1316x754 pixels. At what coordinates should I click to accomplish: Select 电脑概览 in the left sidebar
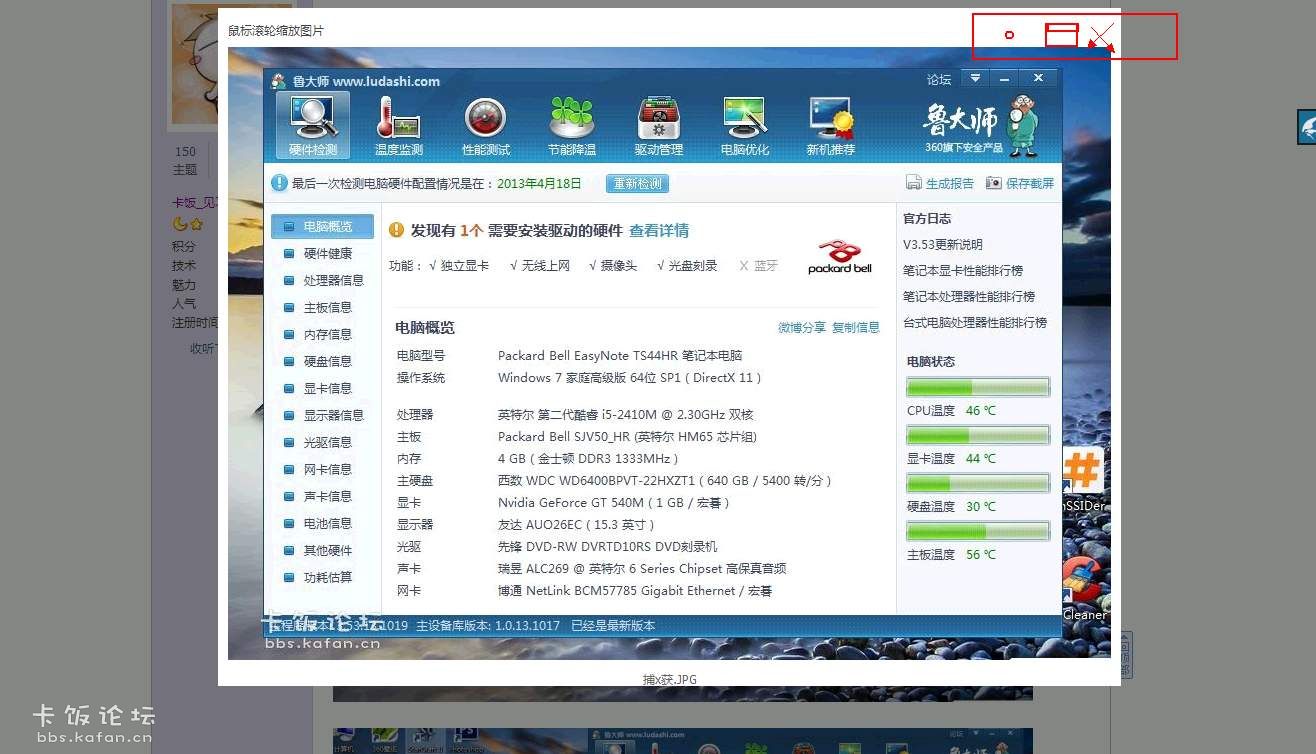pyautogui.click(x=321, y=227)
